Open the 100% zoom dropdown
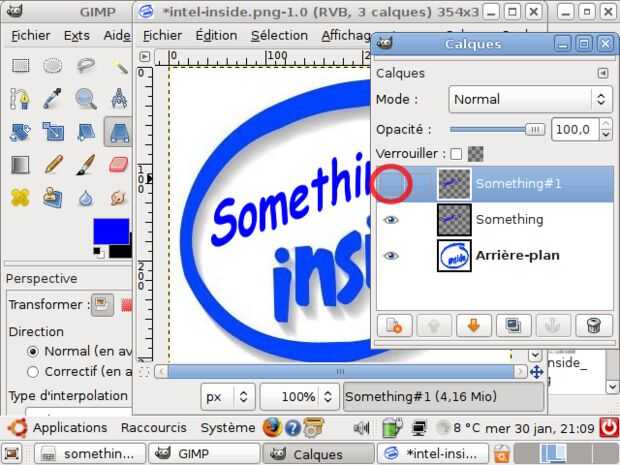The image size is (620, 465). click(299, 396)
